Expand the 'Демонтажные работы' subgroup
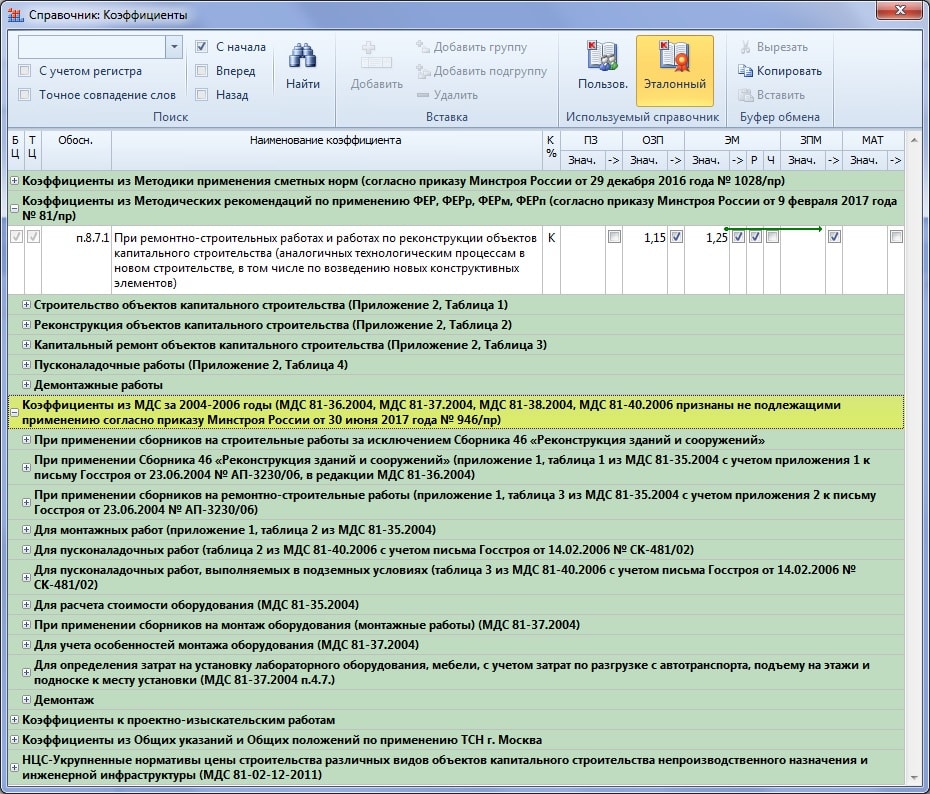This screenshot has width=930, height=794. tap(26, 385)
